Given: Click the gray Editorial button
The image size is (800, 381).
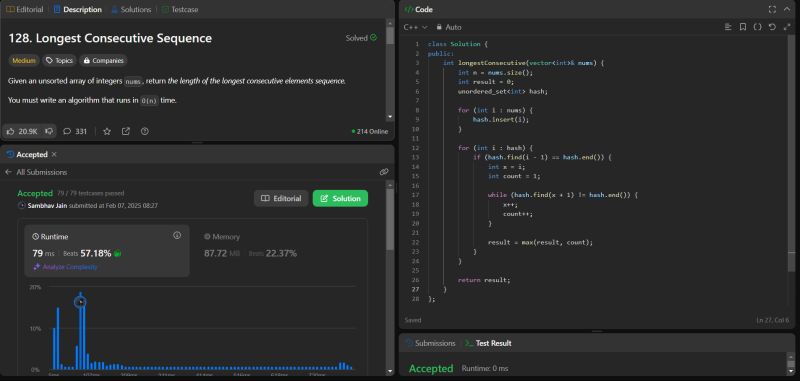Looking at the screenshot, I should (x=281, y=198).
